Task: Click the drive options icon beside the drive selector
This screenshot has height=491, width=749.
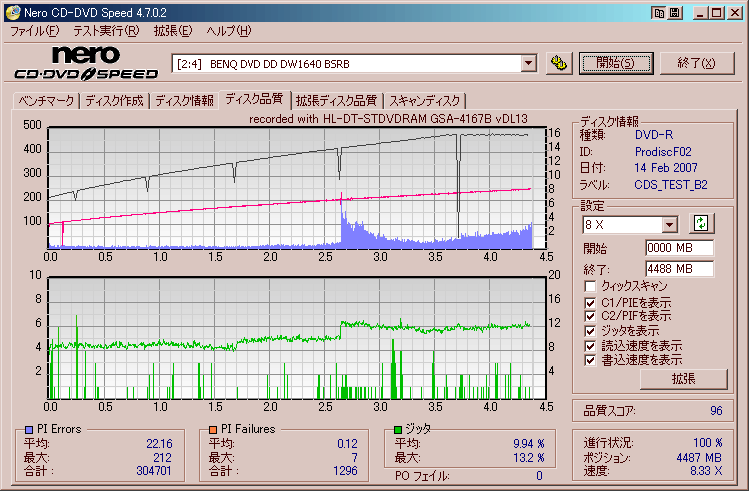Action: tap(558, 63)
